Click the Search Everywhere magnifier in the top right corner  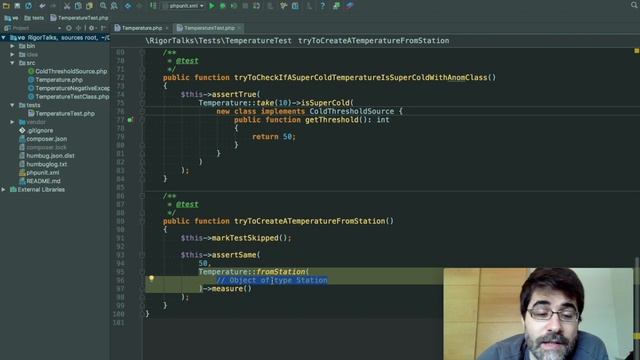click(634, 5)
